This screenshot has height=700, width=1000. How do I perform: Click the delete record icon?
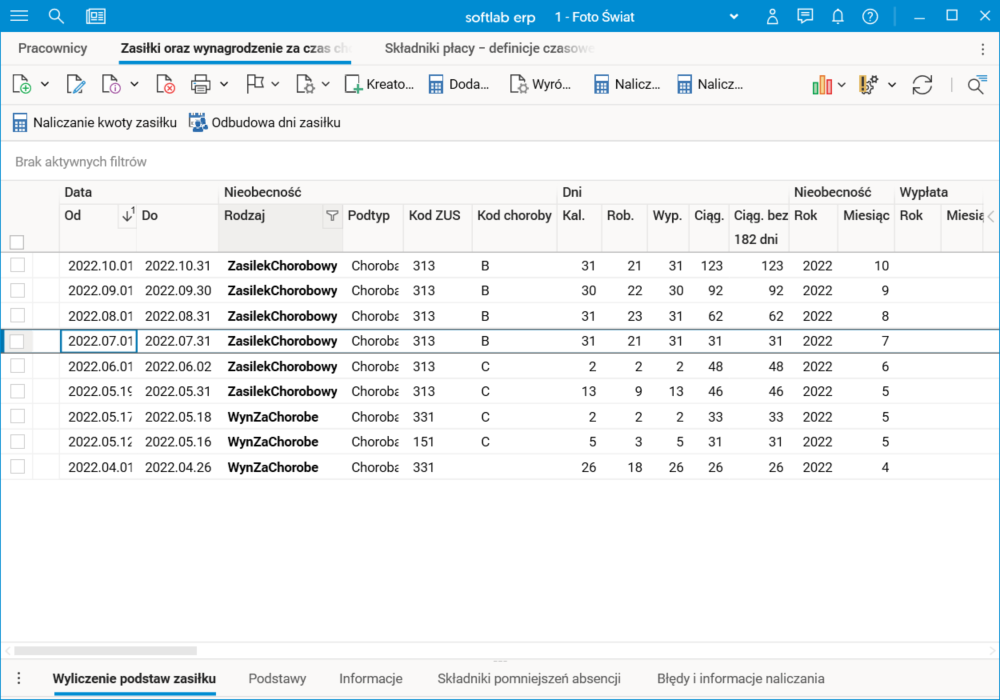coord(165,85)
